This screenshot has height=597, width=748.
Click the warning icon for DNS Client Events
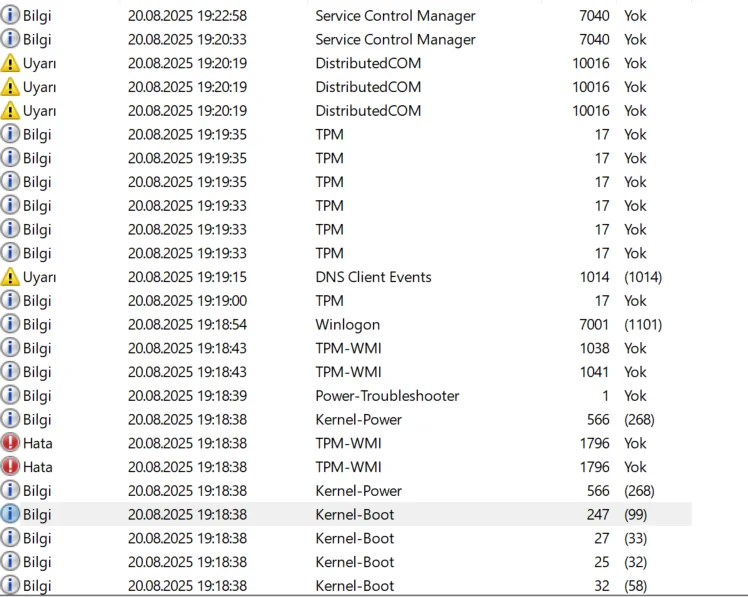(10, 277)
